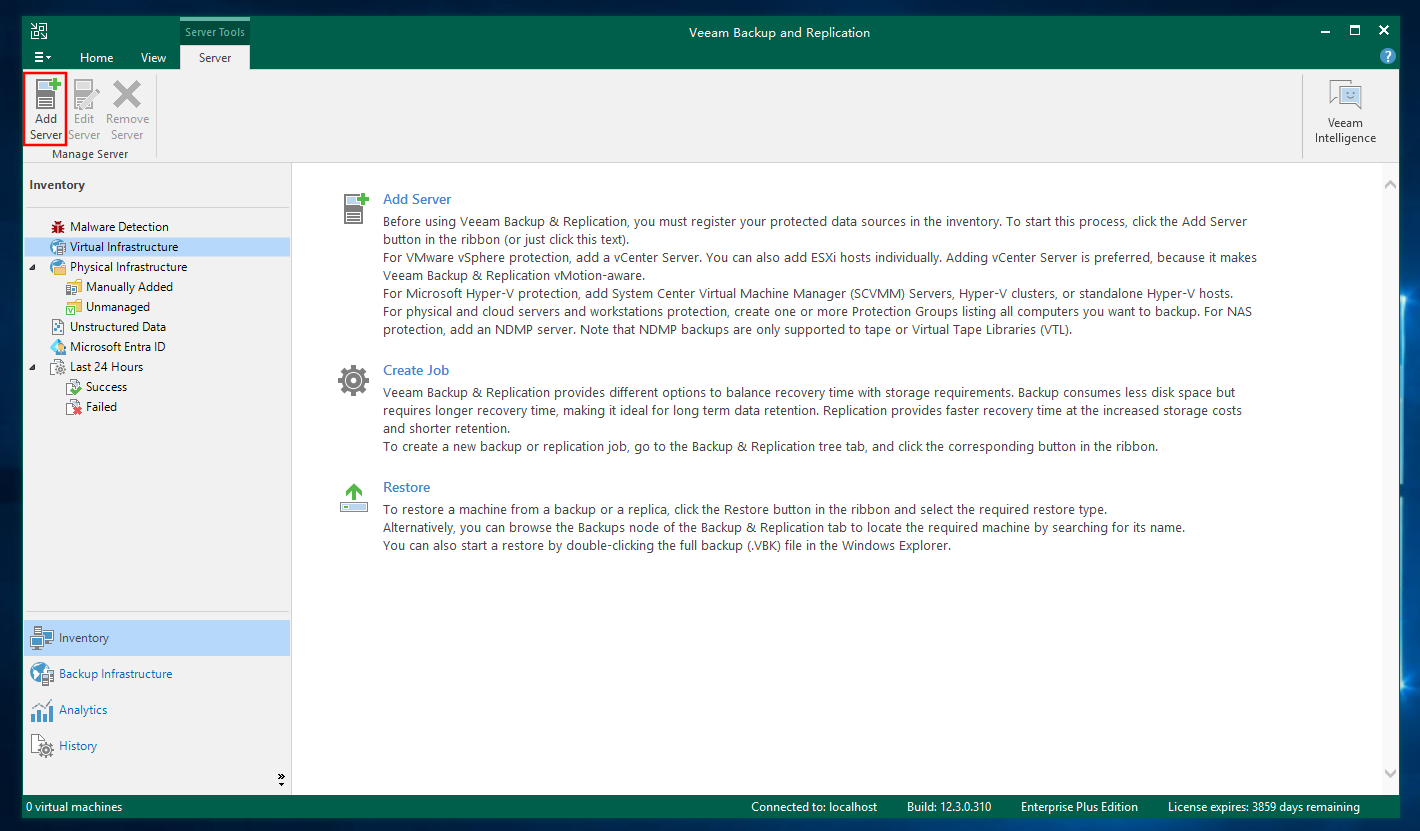This screenshot has width=1420, height=831.
Task: Open the Backup Infrastructure view
Action: 156,674
